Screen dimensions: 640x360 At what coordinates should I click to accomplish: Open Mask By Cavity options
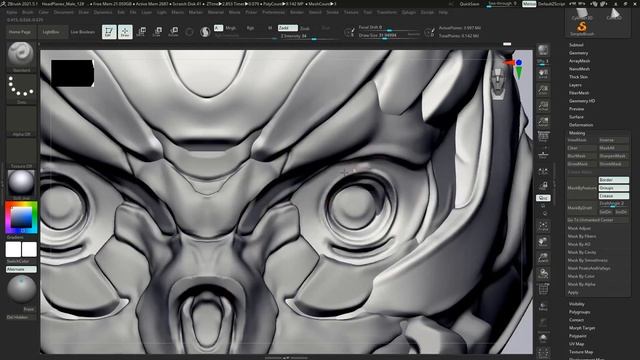(582, 252)
